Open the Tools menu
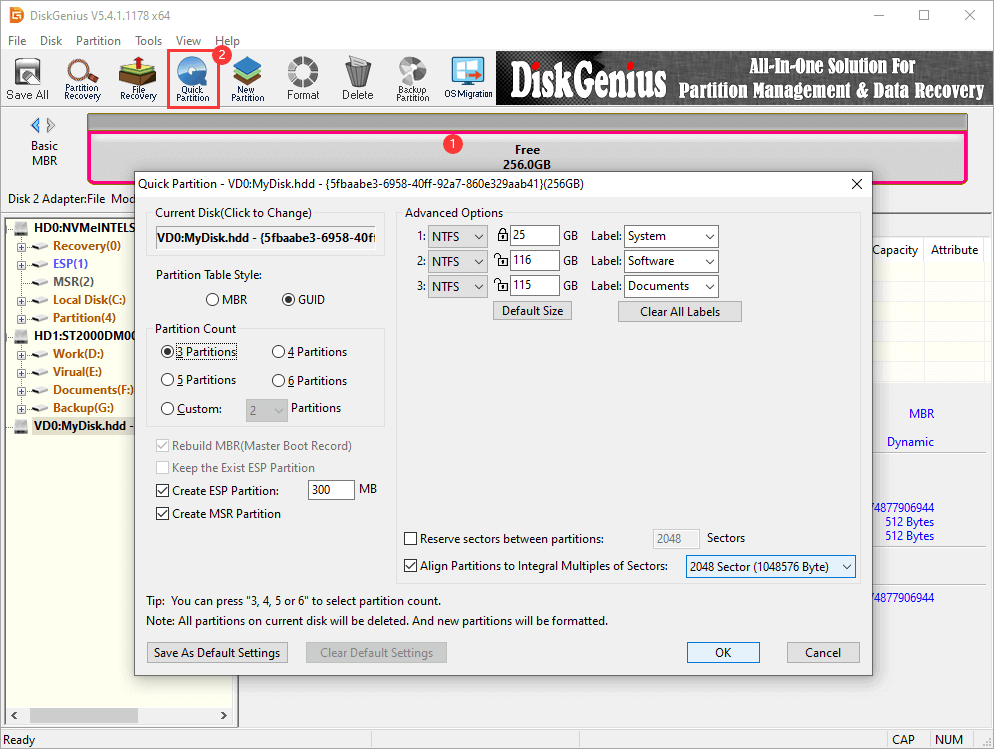Viewport: 994px width, 749px height. [x=149, y=41]
